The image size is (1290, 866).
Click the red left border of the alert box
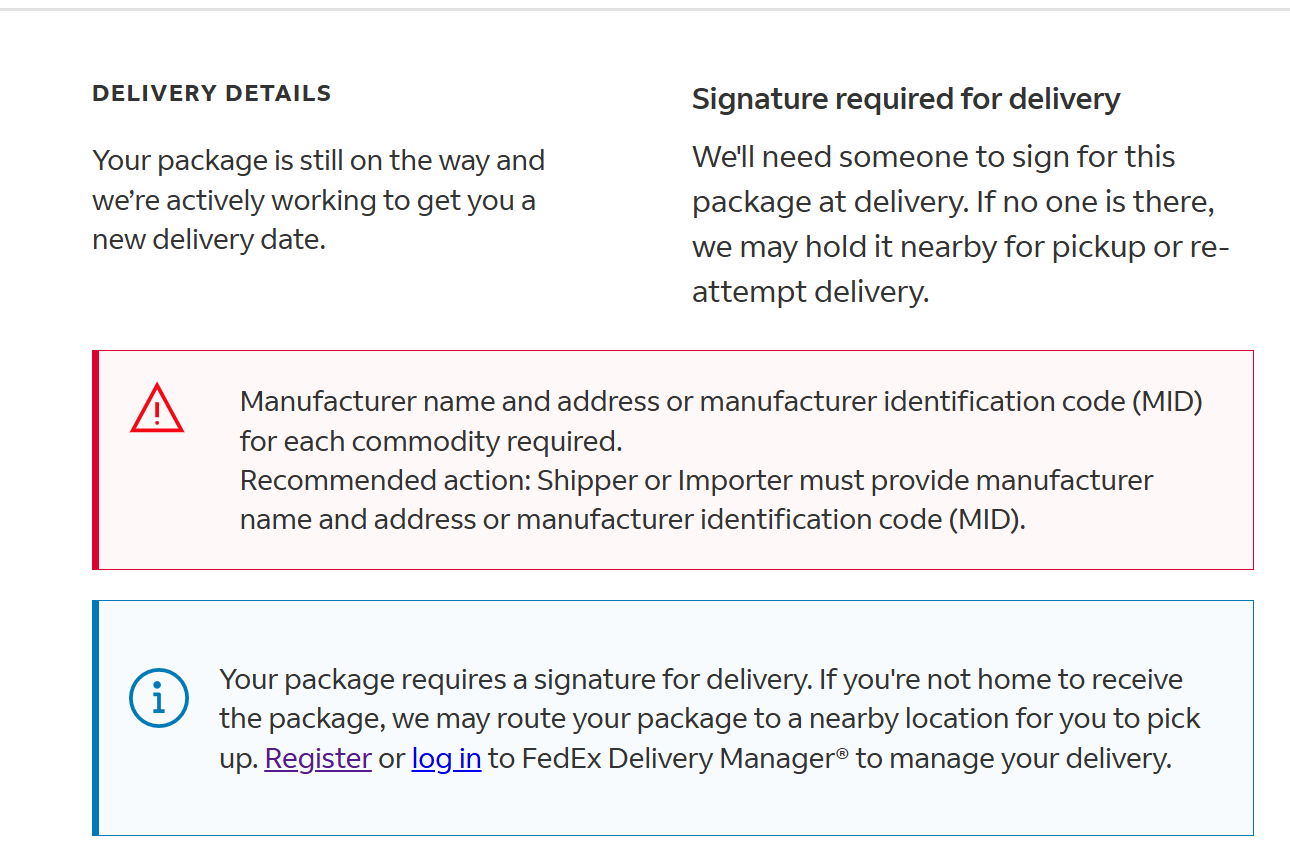point(95,460)
